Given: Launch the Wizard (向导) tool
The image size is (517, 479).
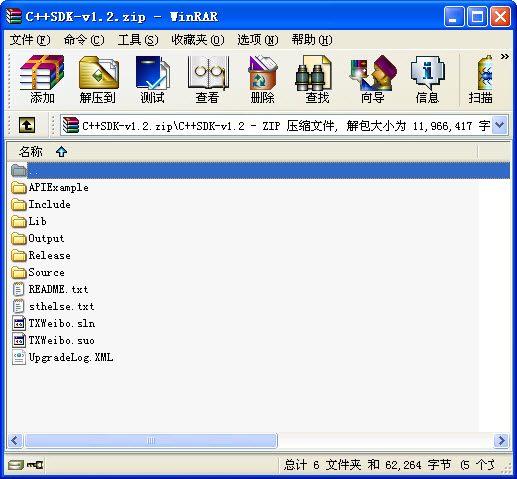Looking at the screenshot, I should pos(373,79).
